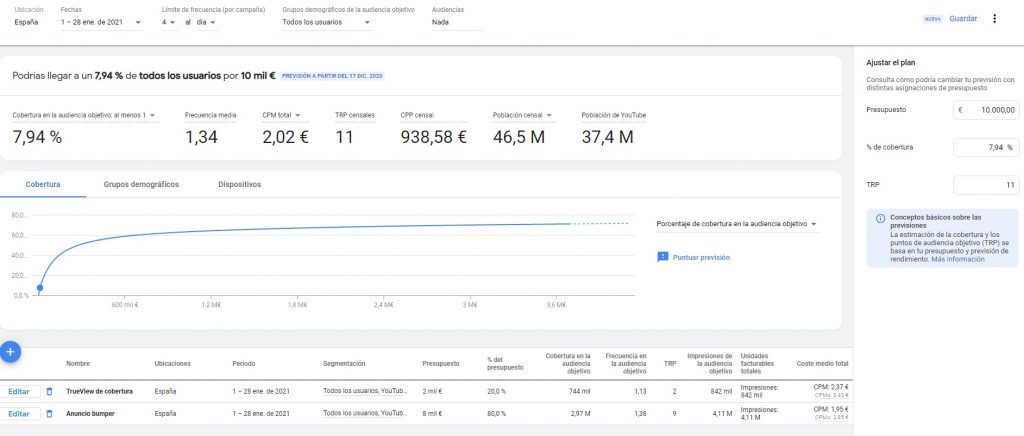Open the frequency period dropdown showing día
This screenshot has width=1024, height=436.
206,22
